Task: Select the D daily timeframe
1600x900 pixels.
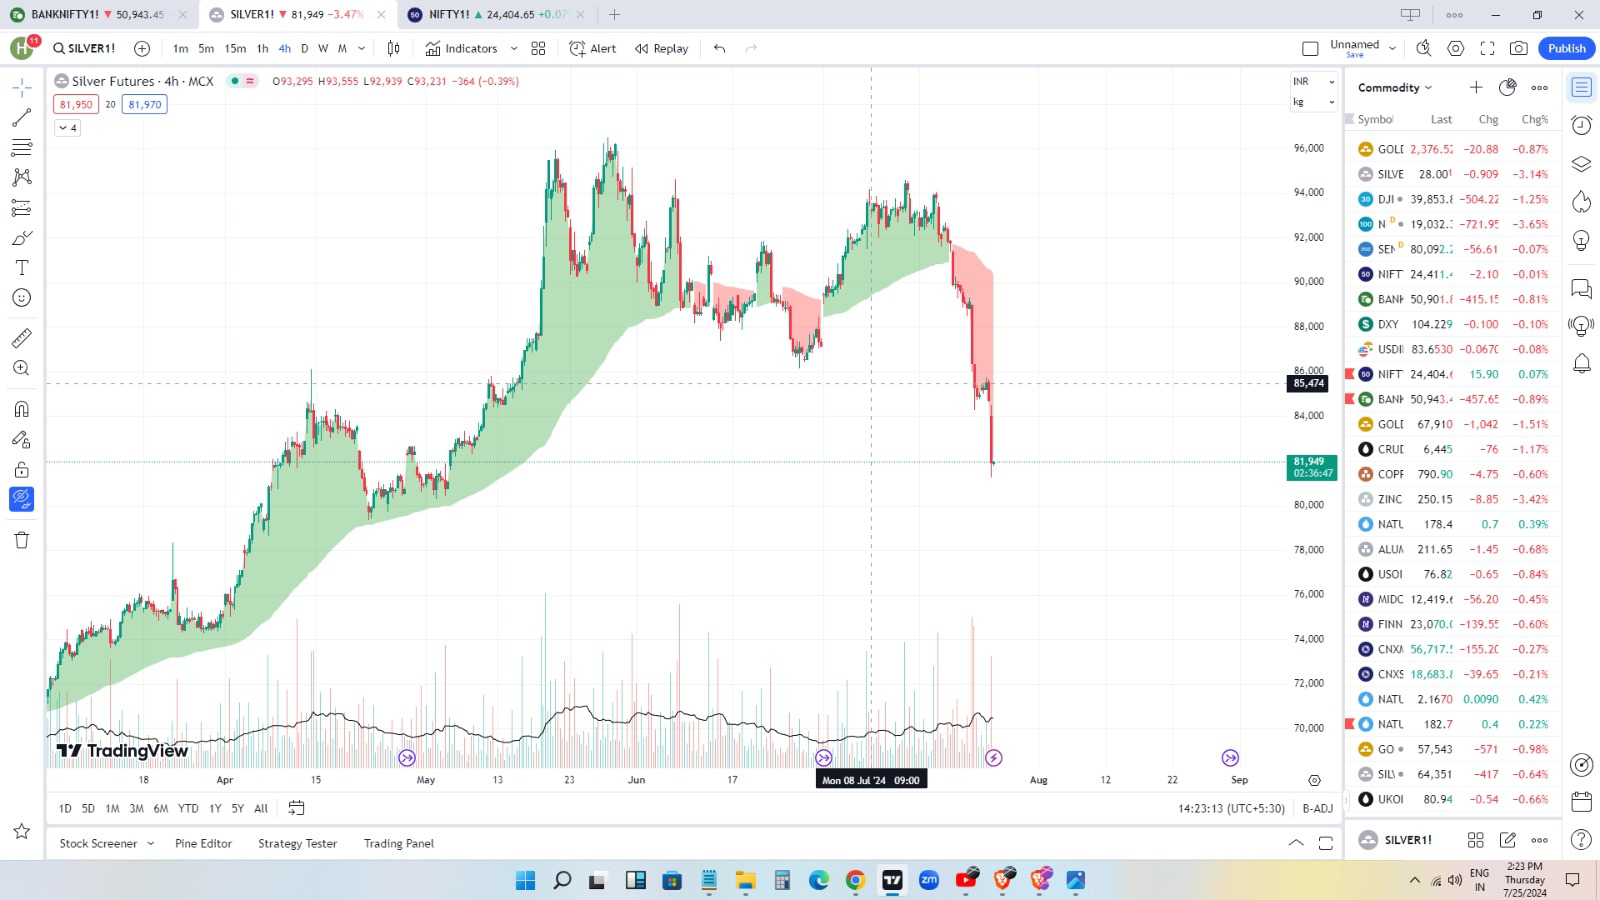Action: coord(304,48)
